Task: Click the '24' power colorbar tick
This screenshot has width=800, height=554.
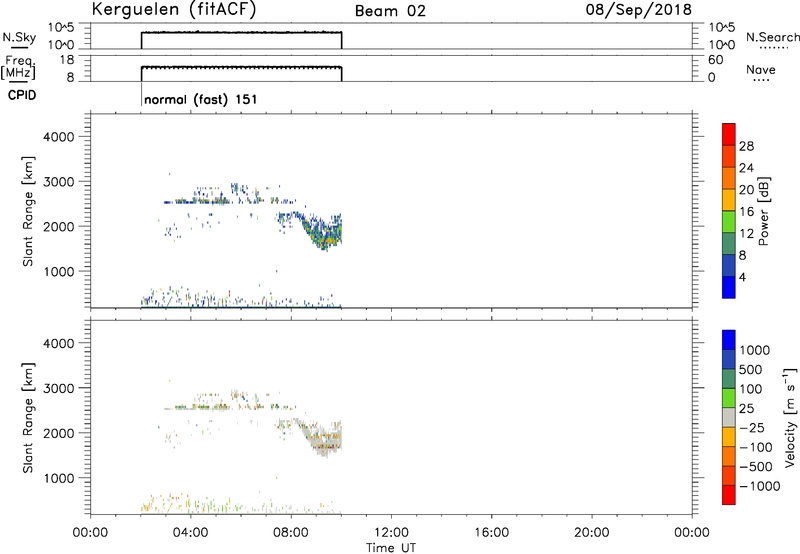Action: (746, 168)
